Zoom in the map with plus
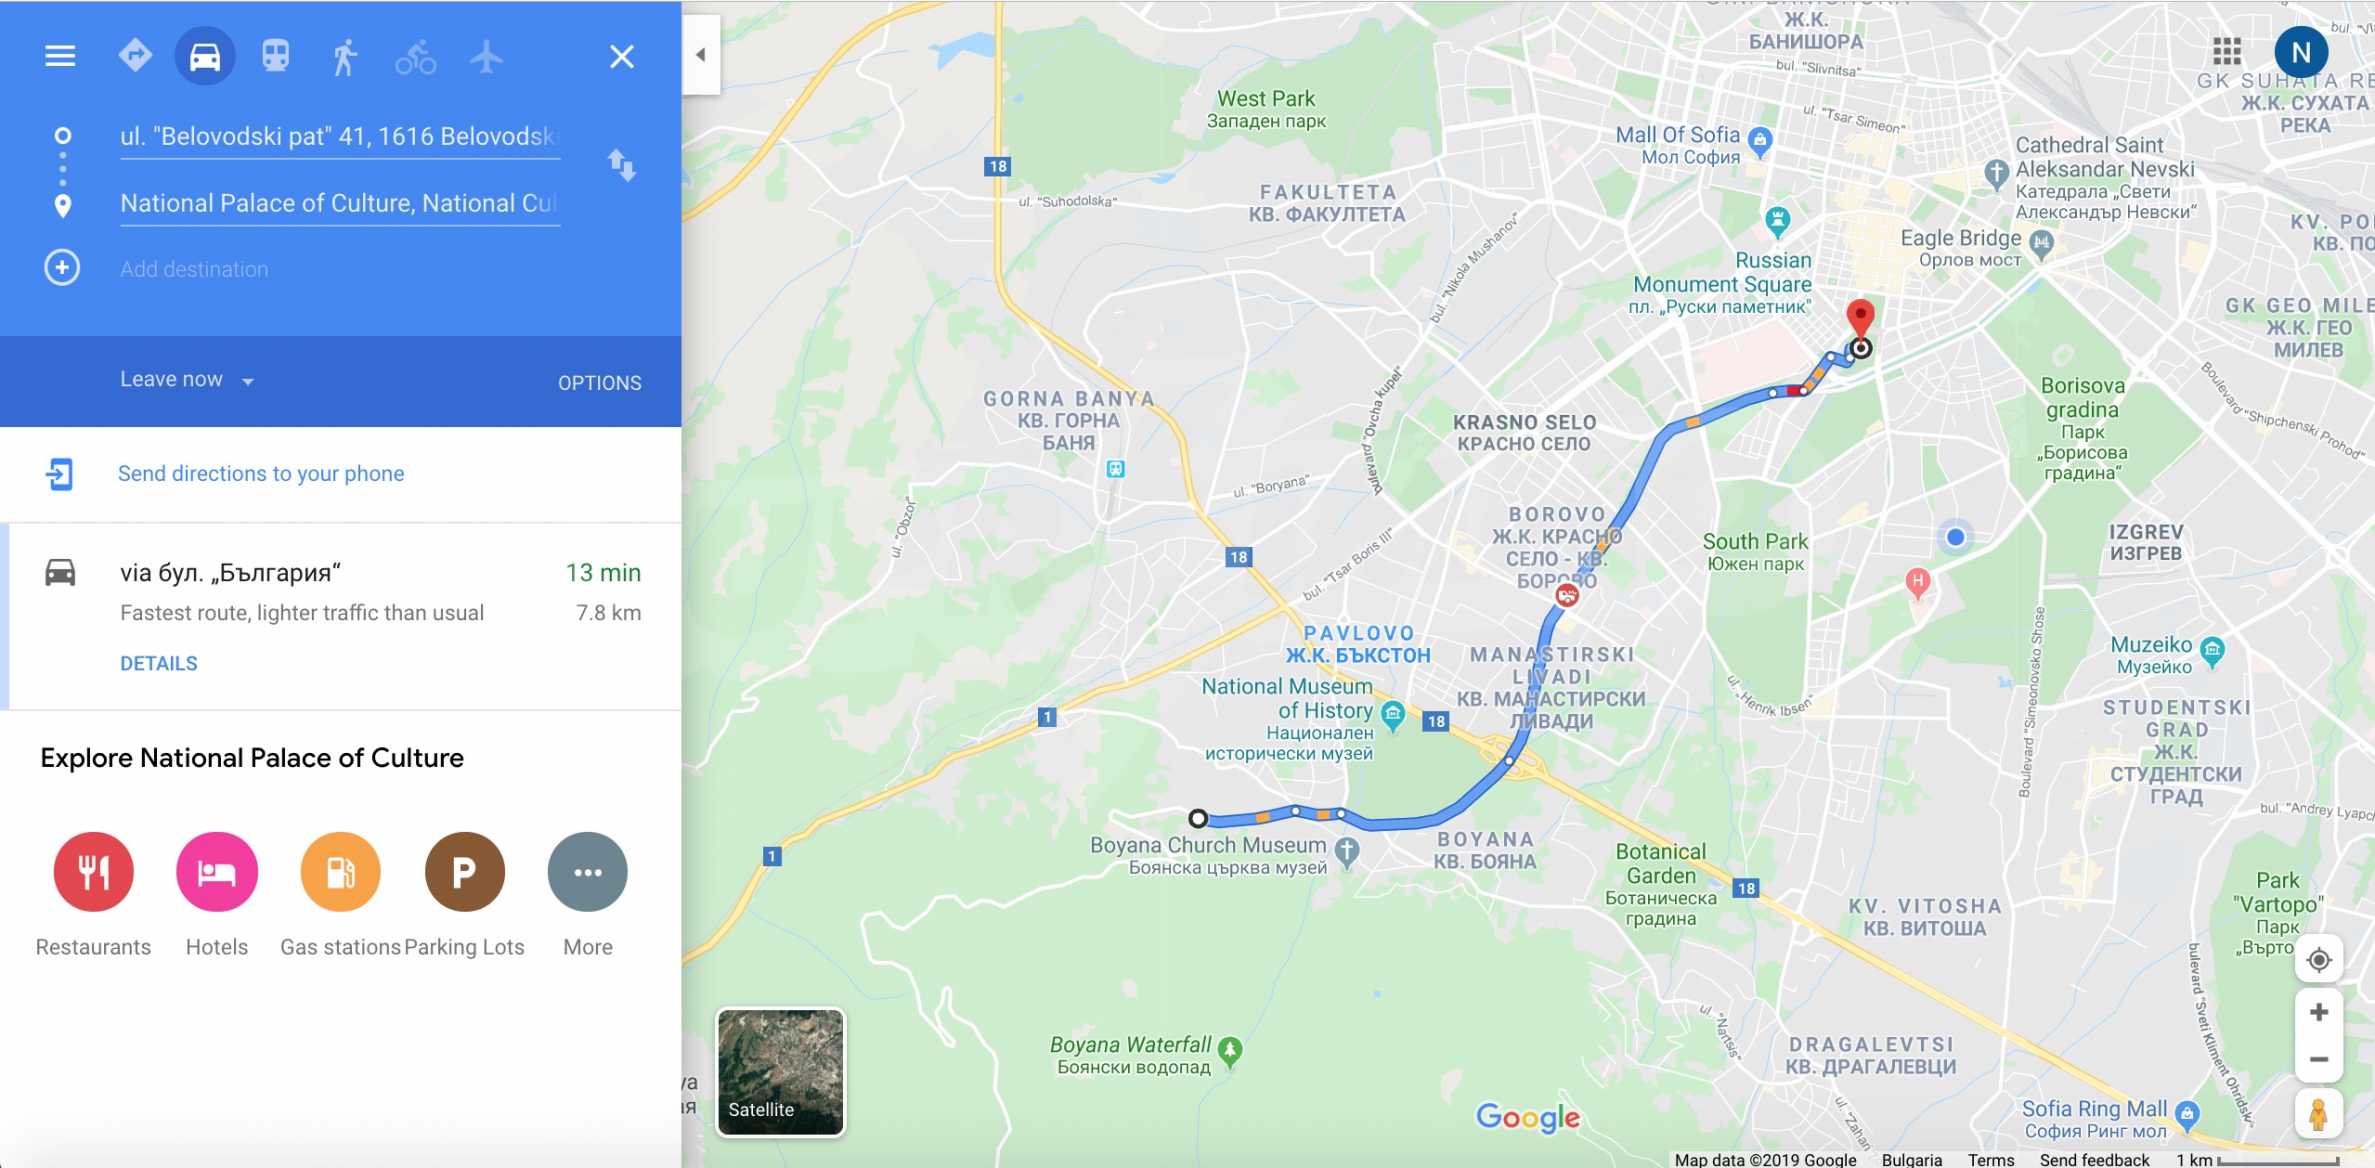Screen dimensions: 2375x1168 [2319, 1012]
